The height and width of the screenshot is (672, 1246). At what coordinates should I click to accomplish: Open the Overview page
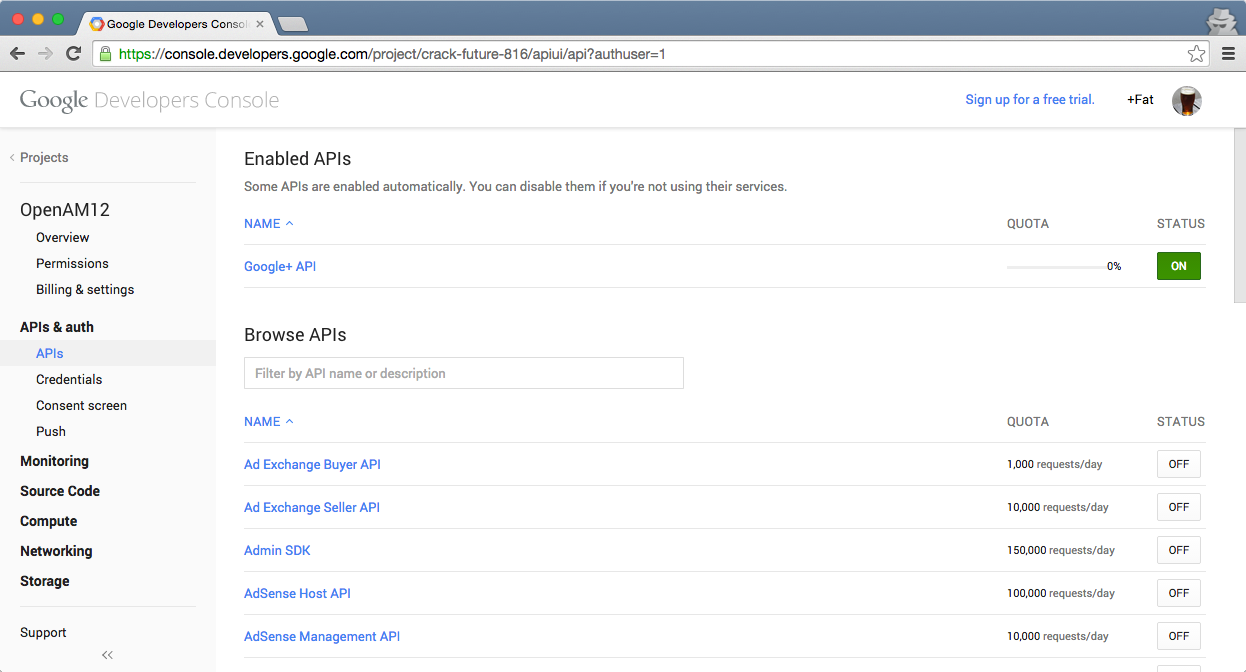62,237
